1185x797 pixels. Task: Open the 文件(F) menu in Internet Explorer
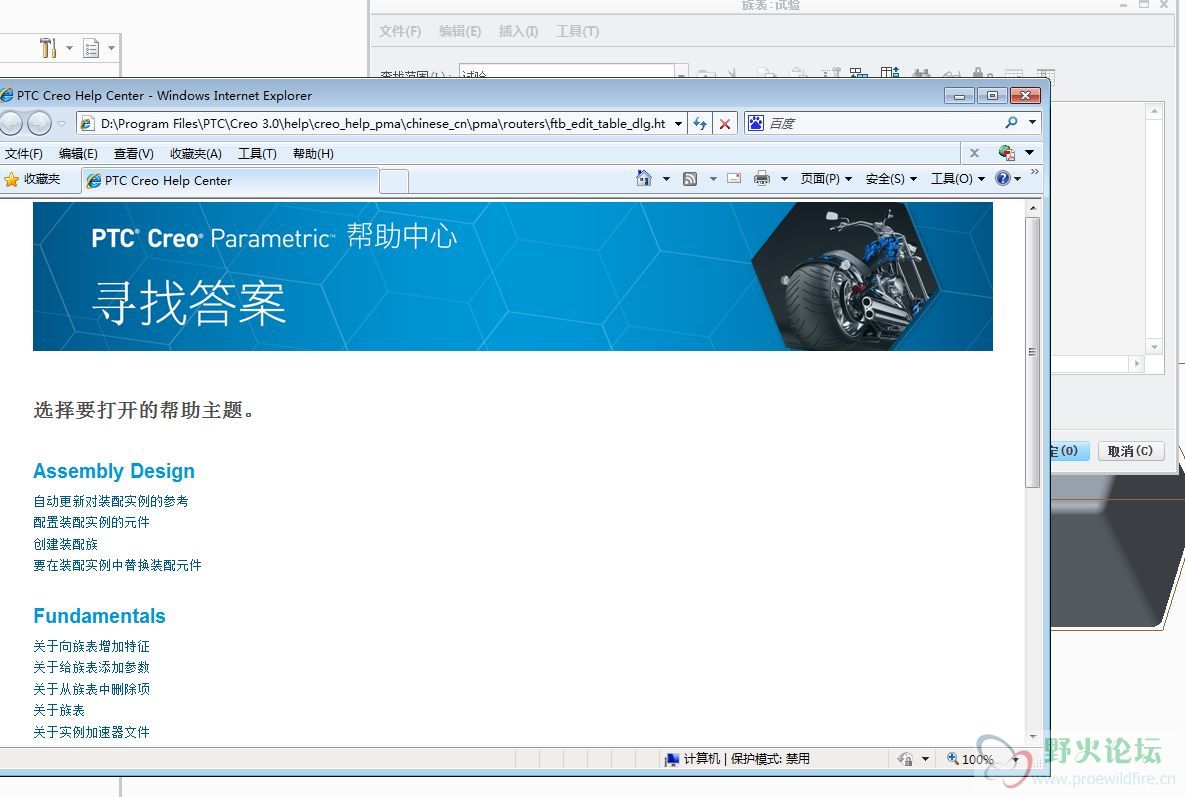click(24, 153)
